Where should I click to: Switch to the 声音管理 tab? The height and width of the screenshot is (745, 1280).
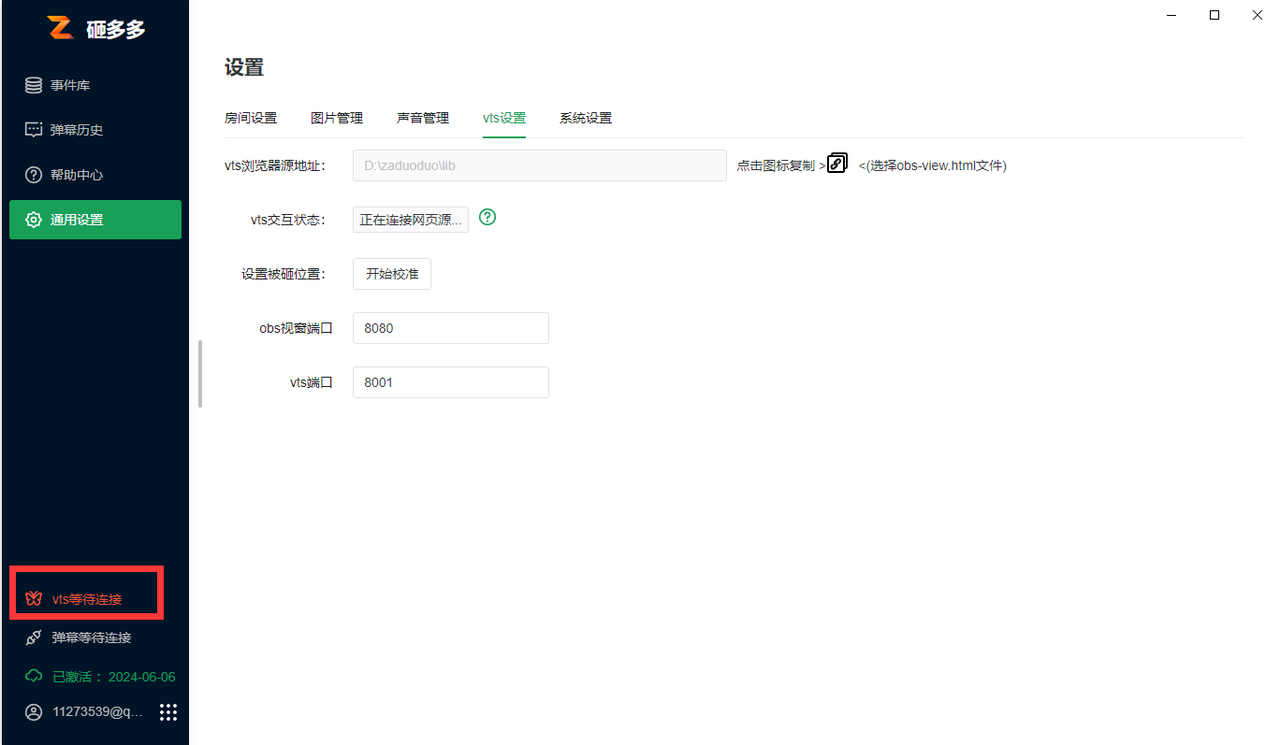(423, 118)
